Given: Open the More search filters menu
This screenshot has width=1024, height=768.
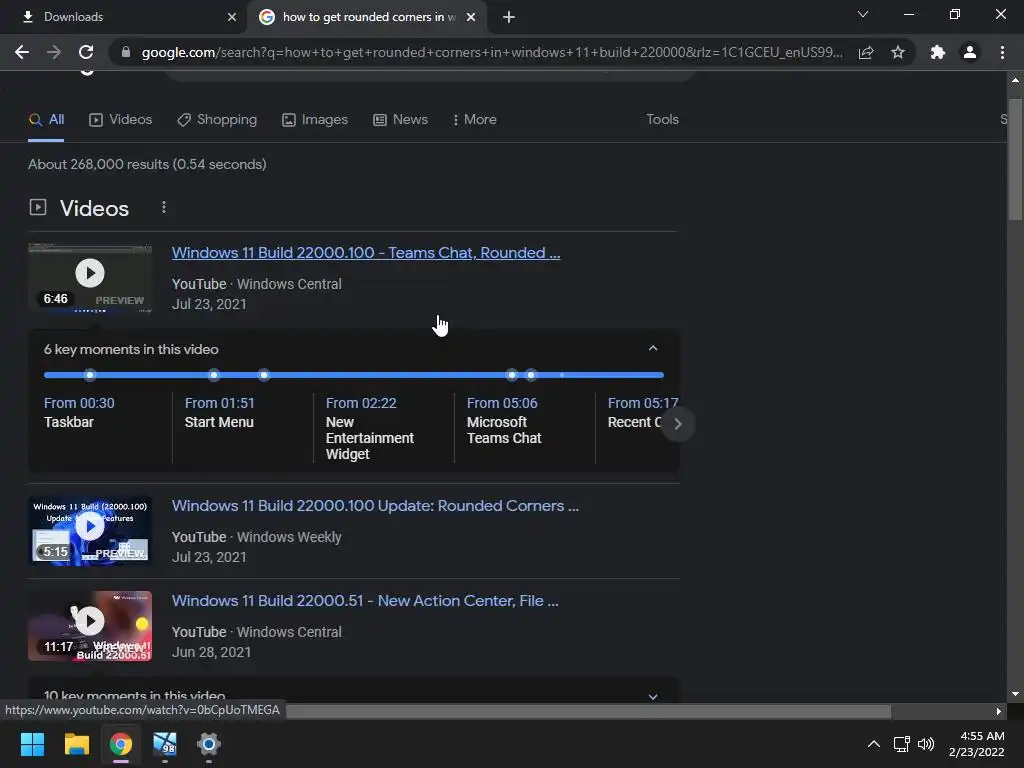Looking at the screenshot, I should point(475,120).
